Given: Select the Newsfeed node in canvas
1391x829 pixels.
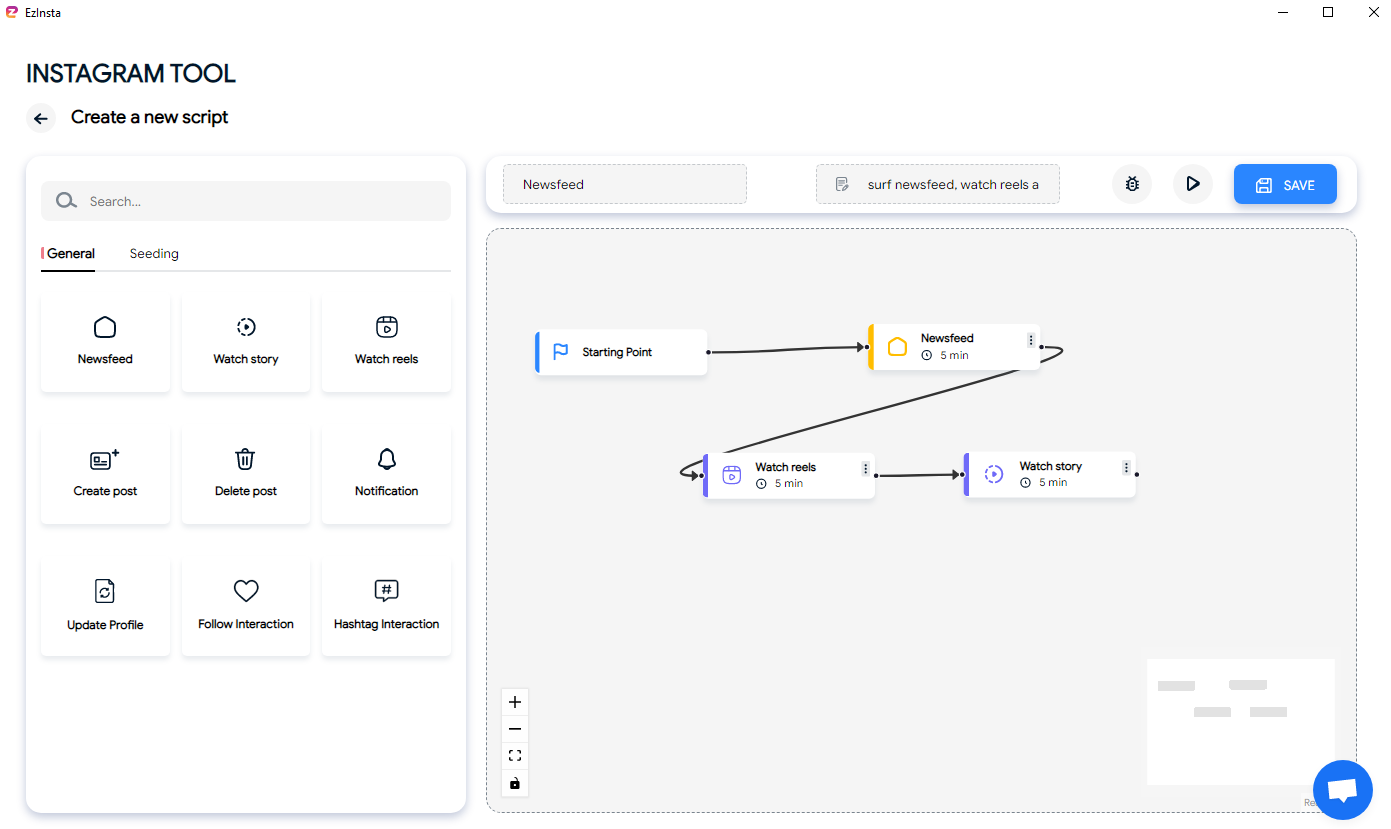Looking at the screenshot, I should tap(954, 347).
